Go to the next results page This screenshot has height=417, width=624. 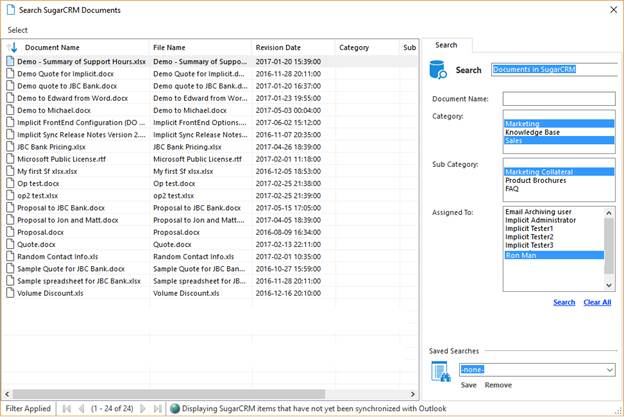coord(145,408)
